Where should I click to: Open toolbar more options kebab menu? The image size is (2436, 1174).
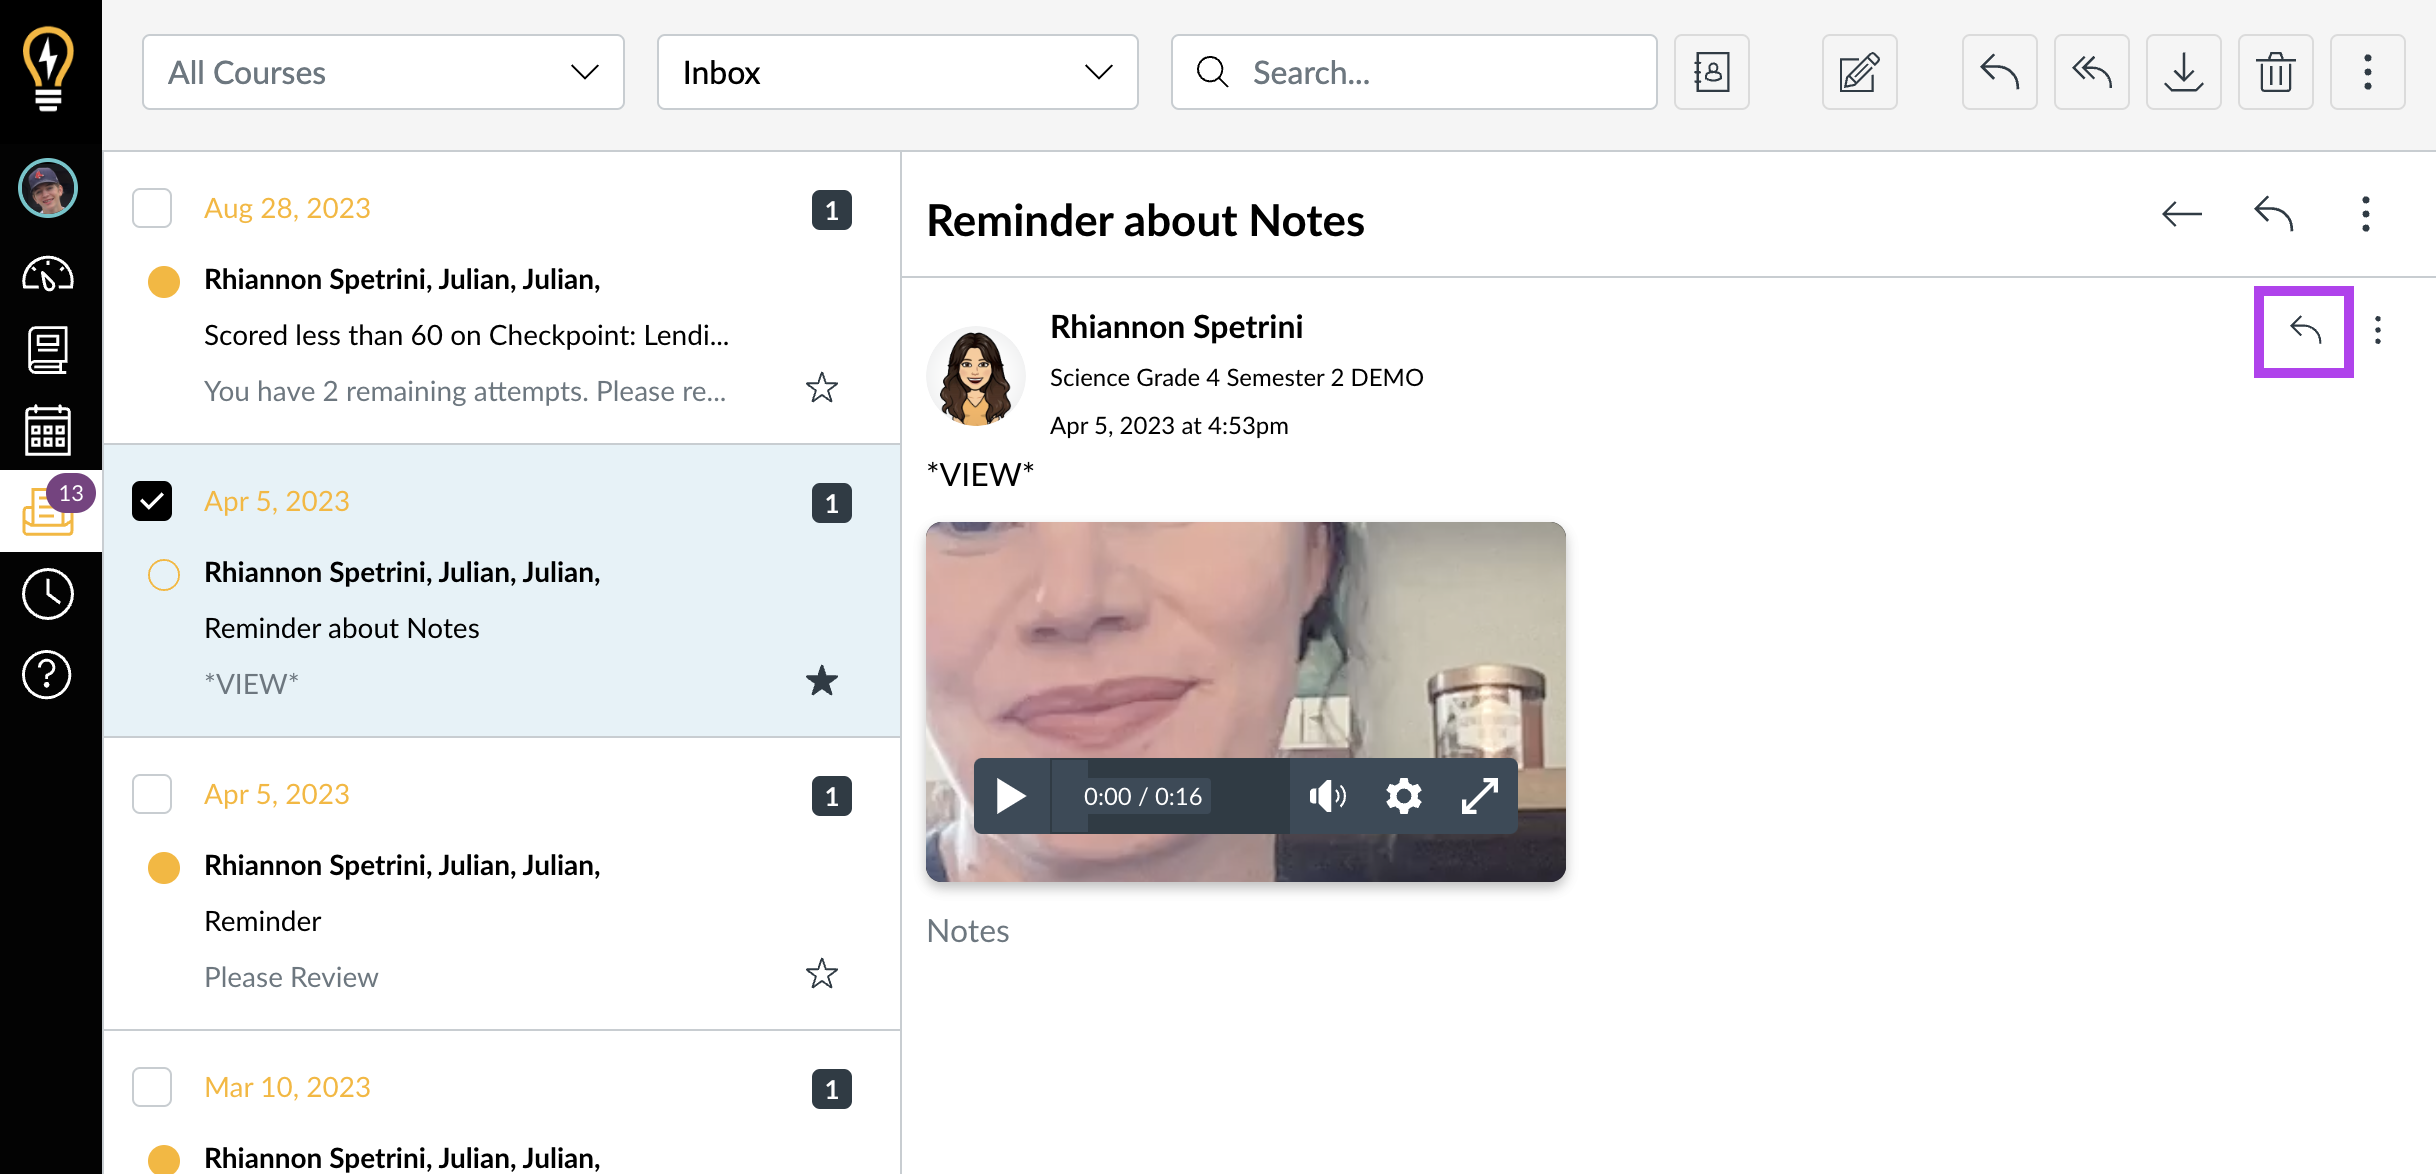tap(2367, 72)
